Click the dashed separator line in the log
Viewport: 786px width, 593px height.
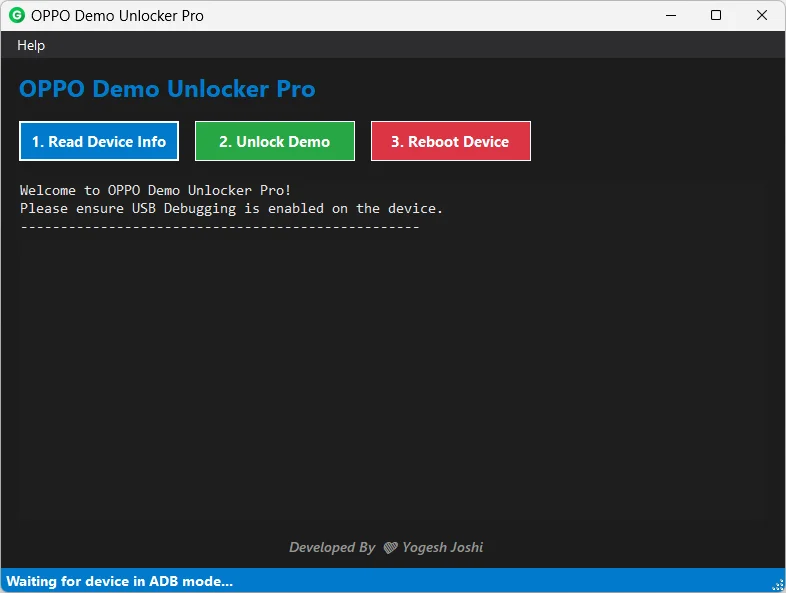219,227
